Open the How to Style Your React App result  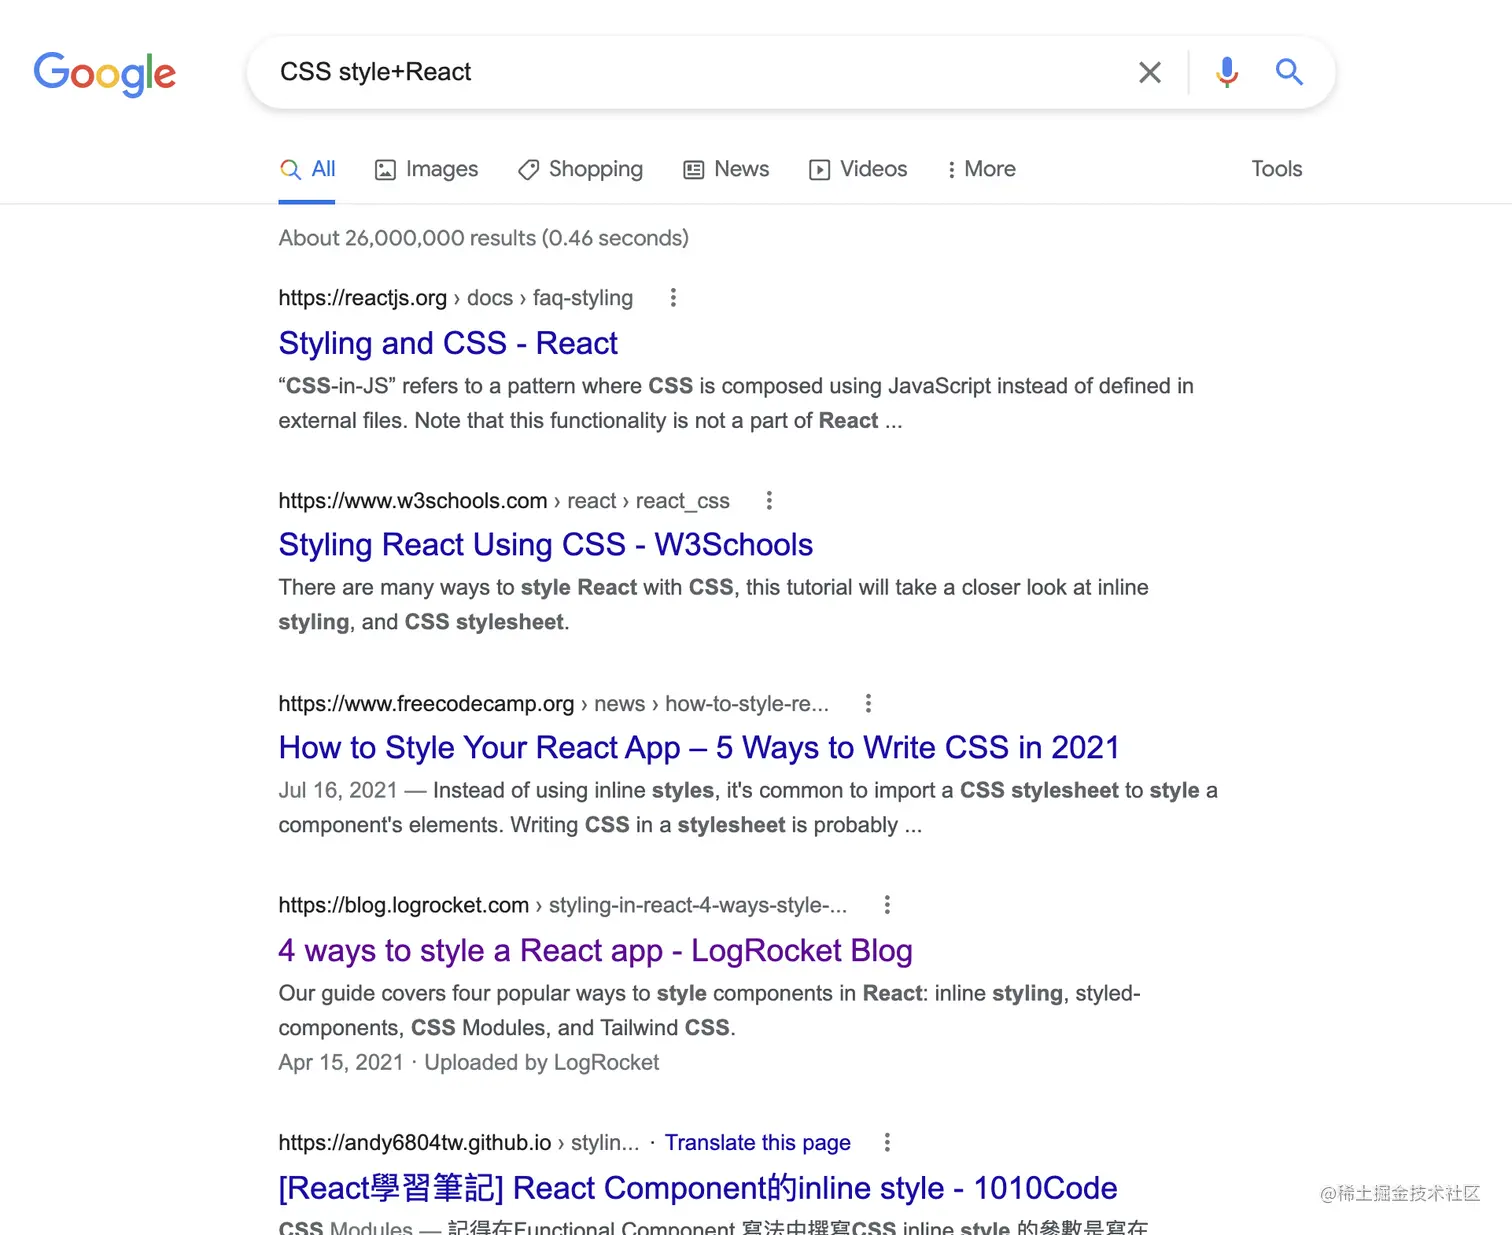(x=699, y=747)
